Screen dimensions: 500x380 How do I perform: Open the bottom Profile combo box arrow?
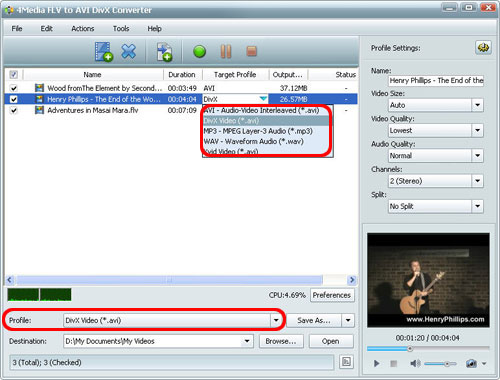point(276,320)
